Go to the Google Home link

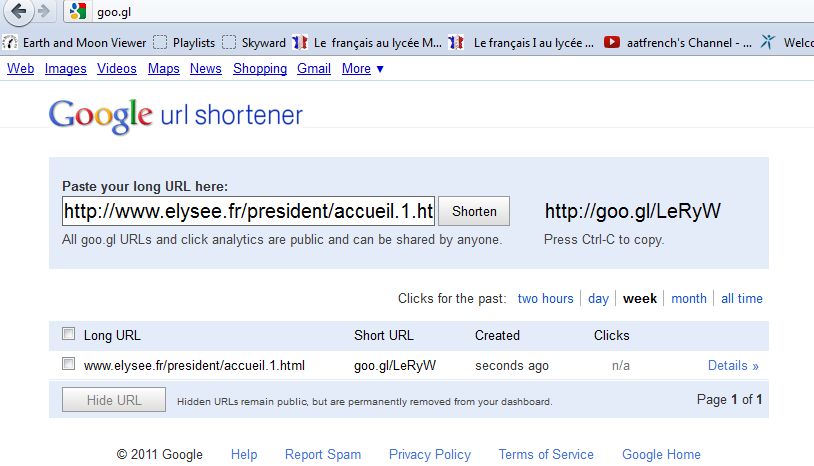point(661,455)
